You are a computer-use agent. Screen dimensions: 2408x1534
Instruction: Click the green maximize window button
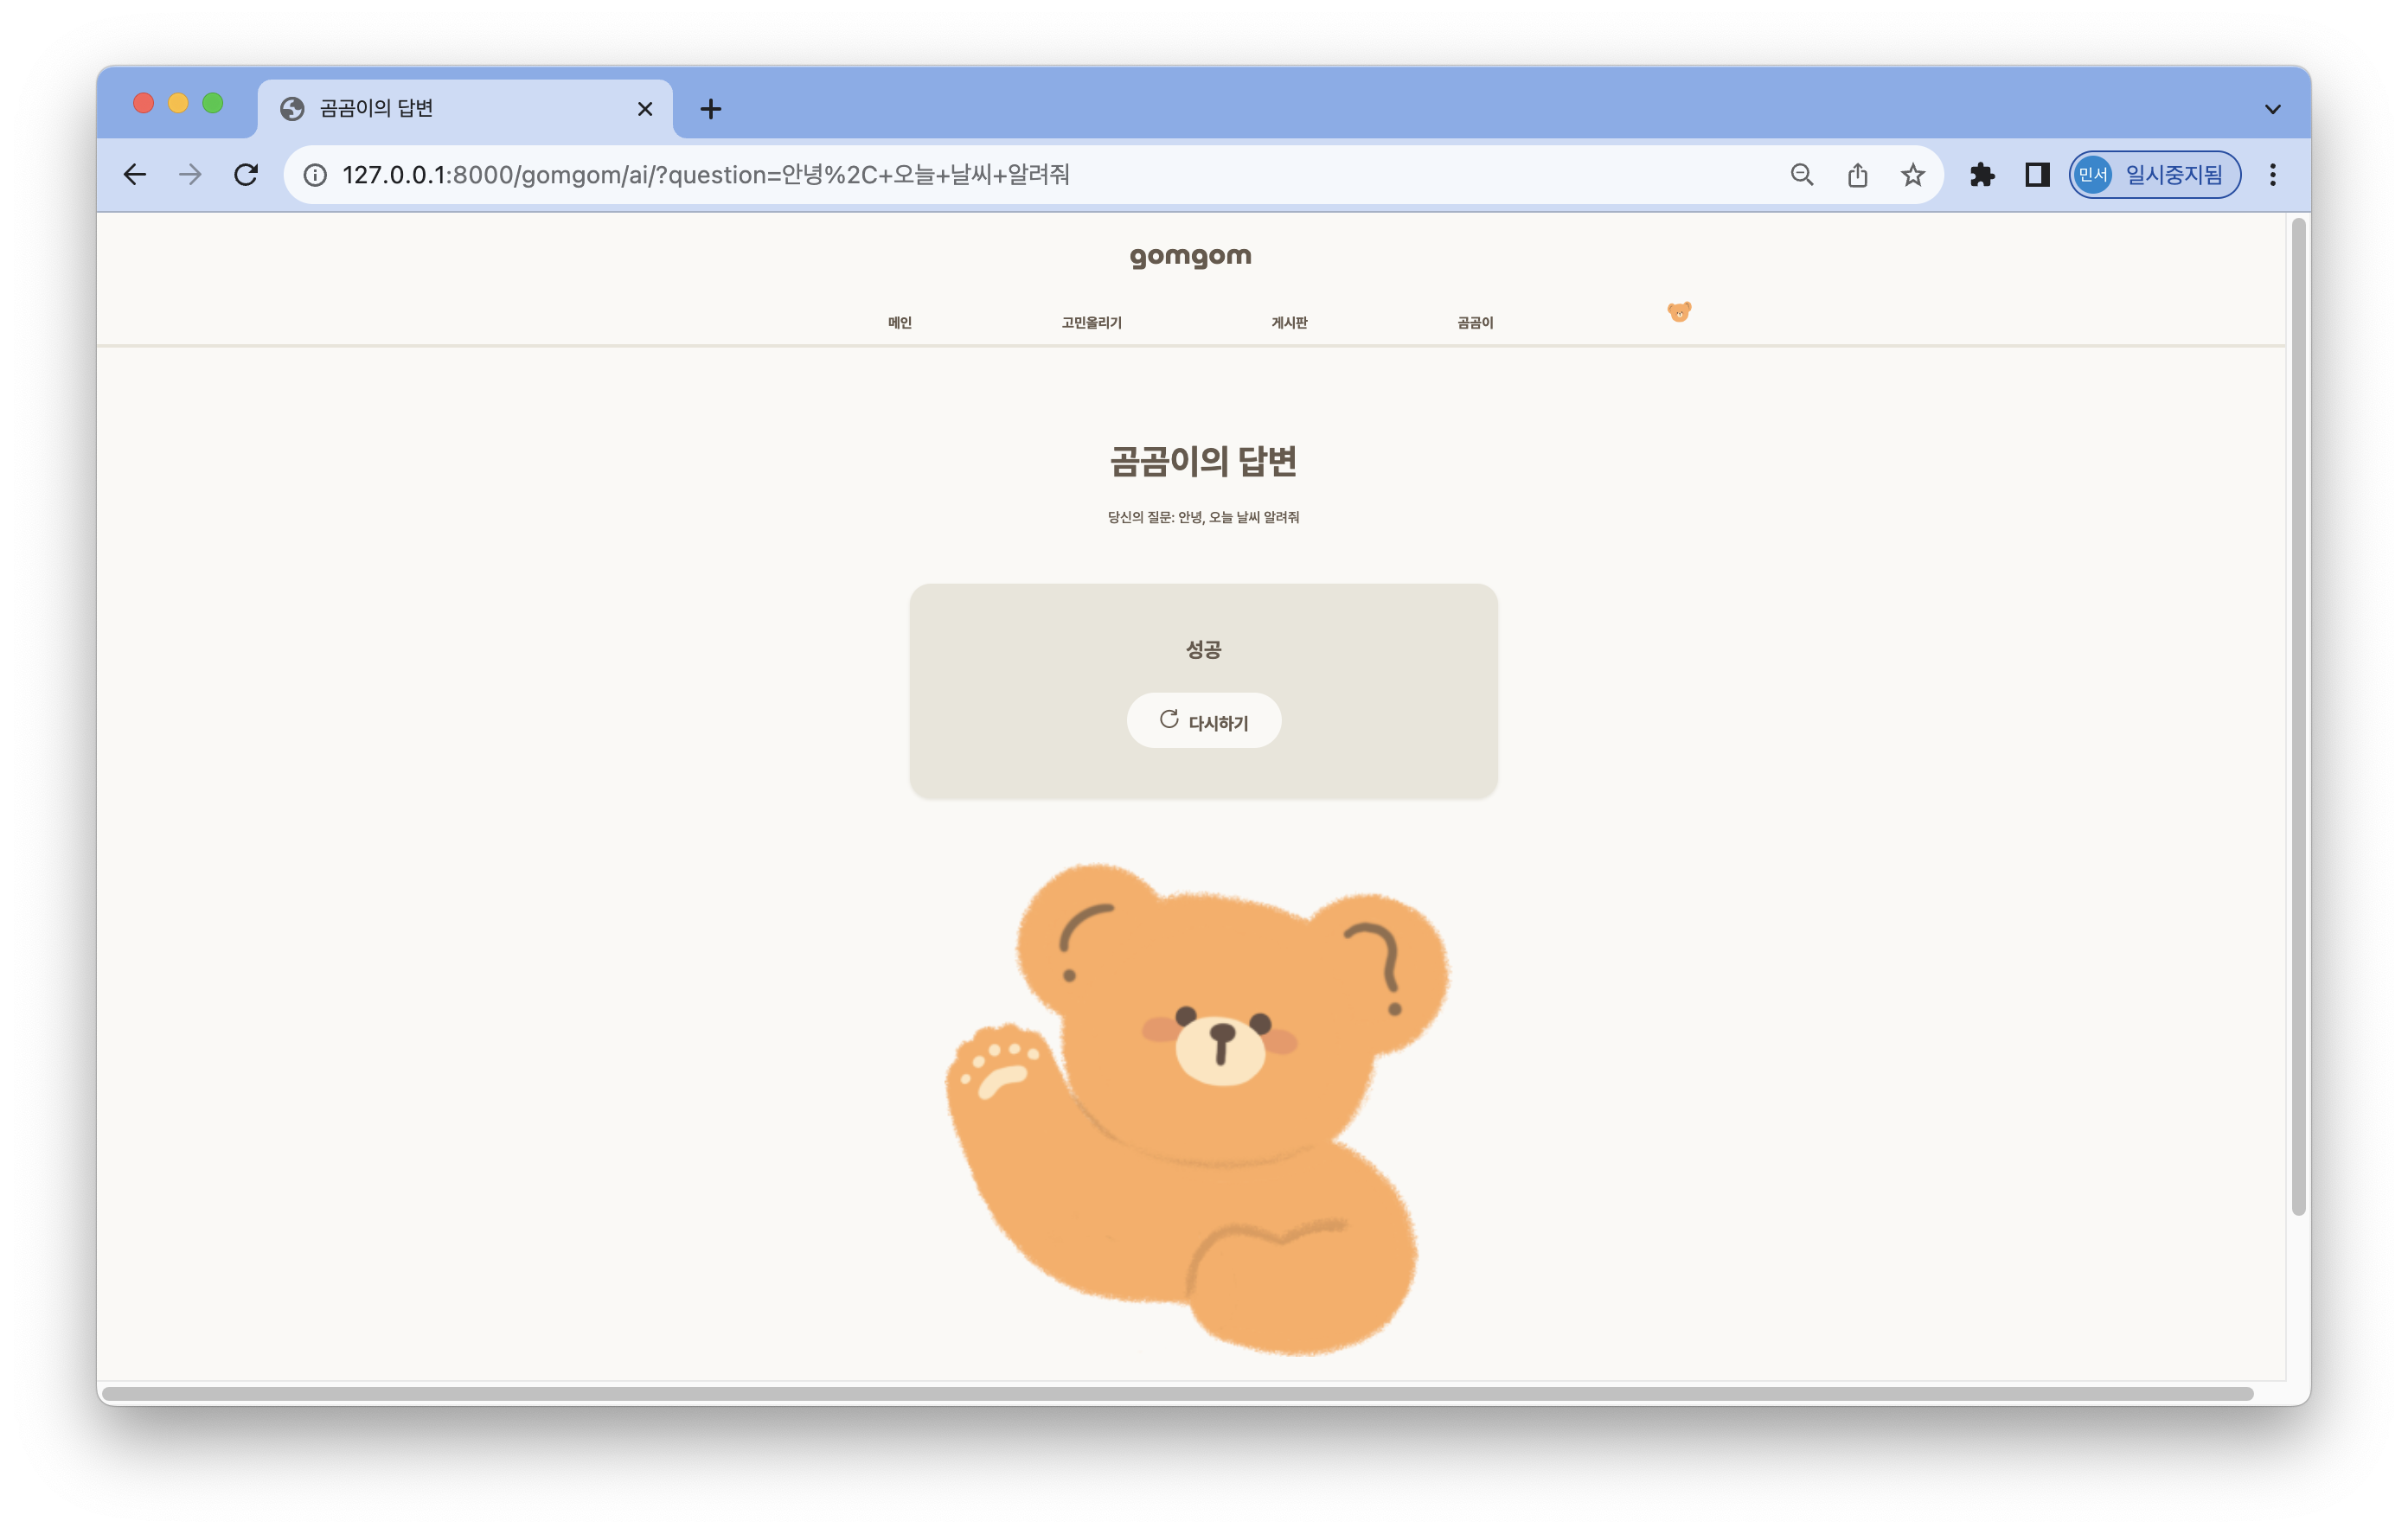click(213, 103)
